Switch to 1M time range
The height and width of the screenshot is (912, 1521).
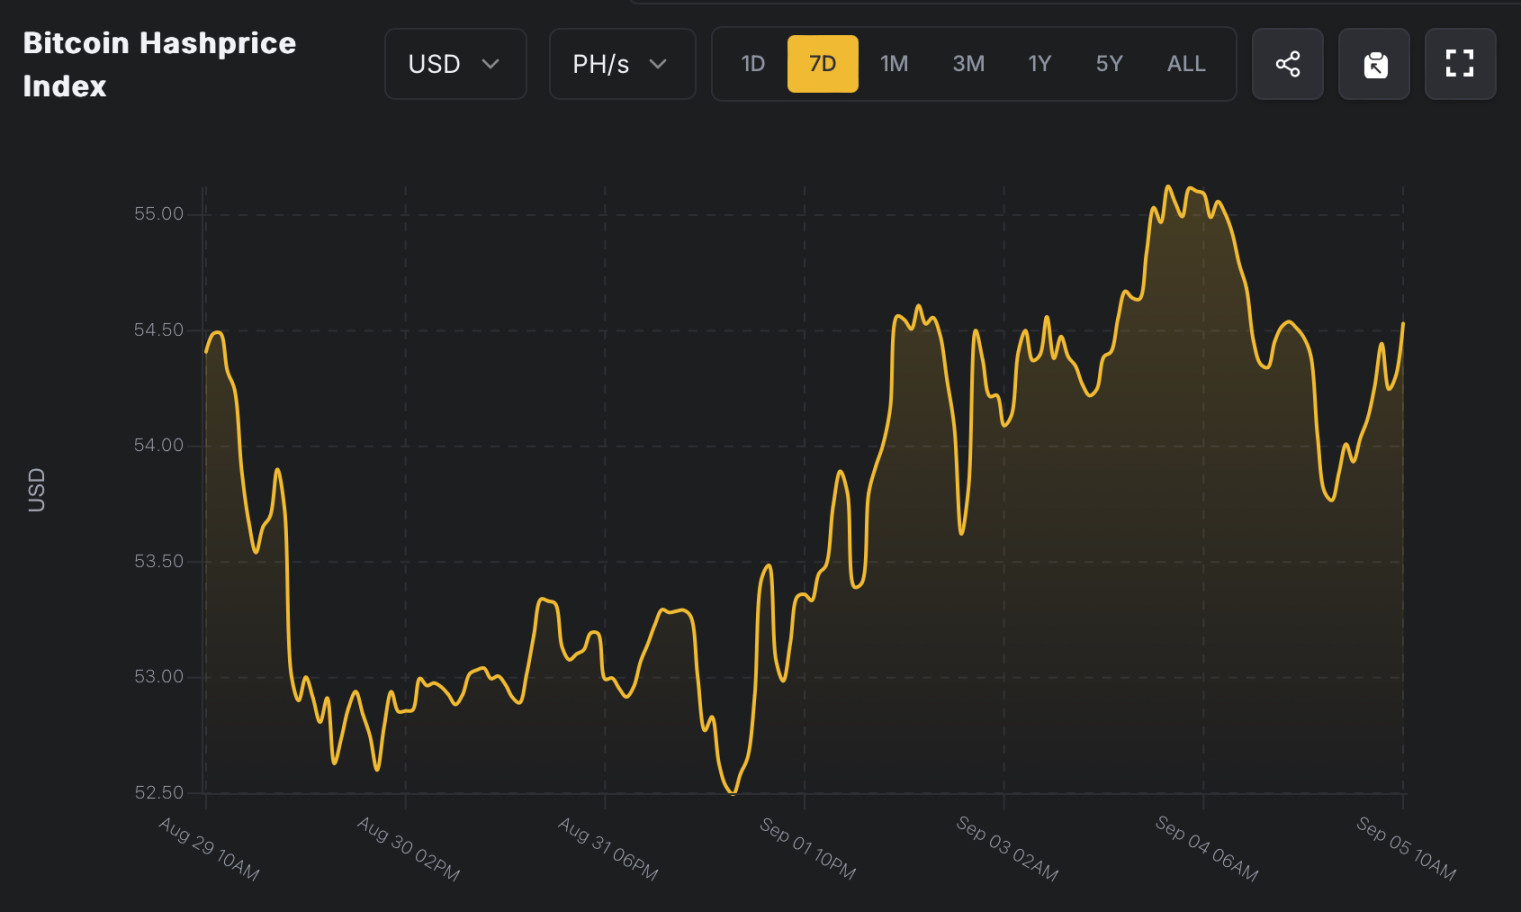coord(894,64)
